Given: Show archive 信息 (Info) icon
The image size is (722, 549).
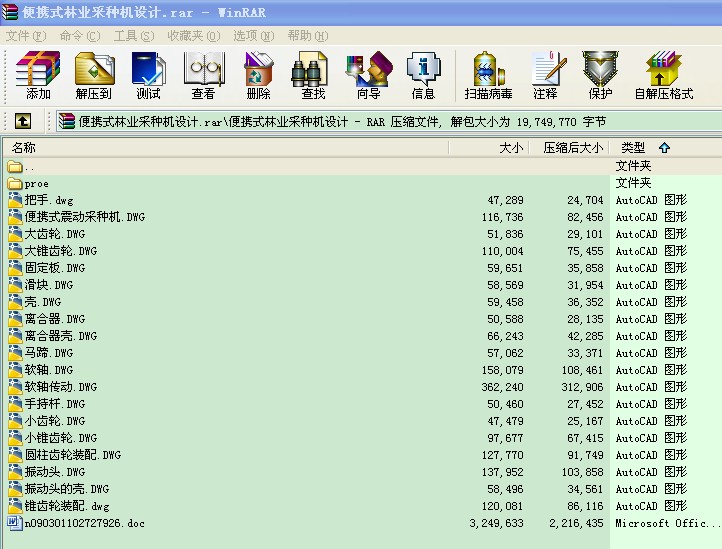Looking at the screenshot, I should (x=423, y=75).
